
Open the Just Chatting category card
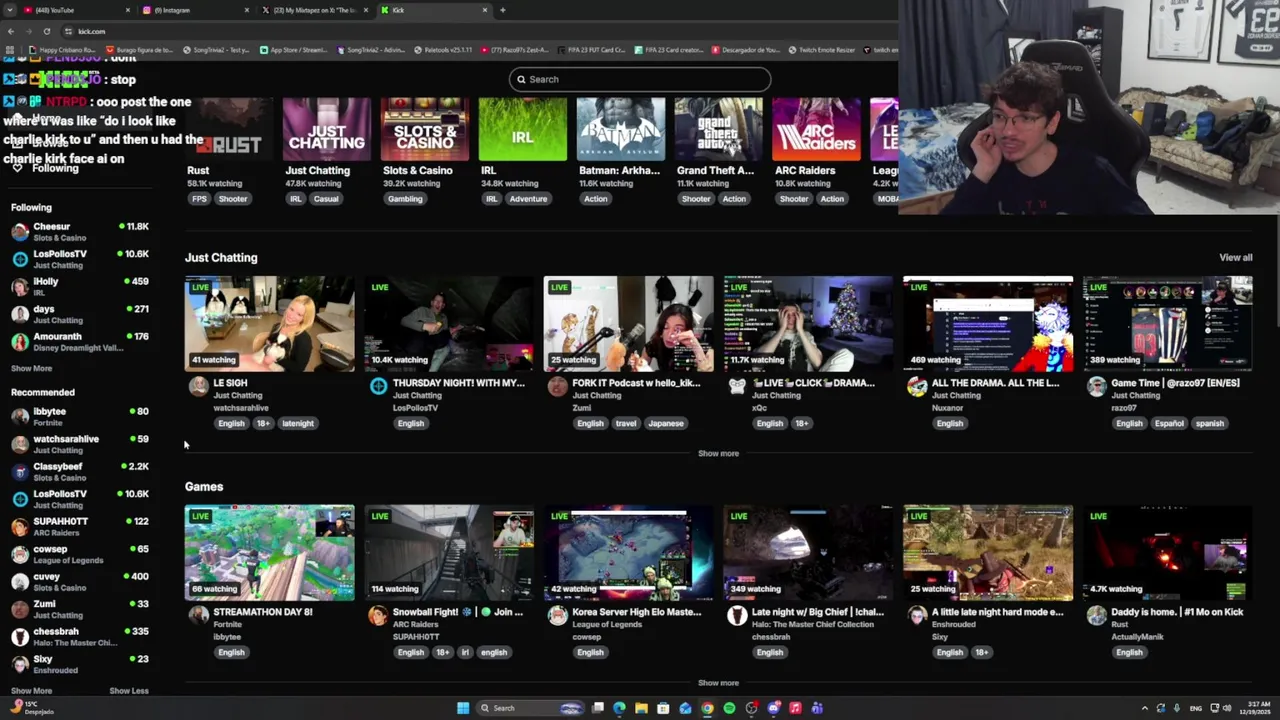click(x=326, y=130)
